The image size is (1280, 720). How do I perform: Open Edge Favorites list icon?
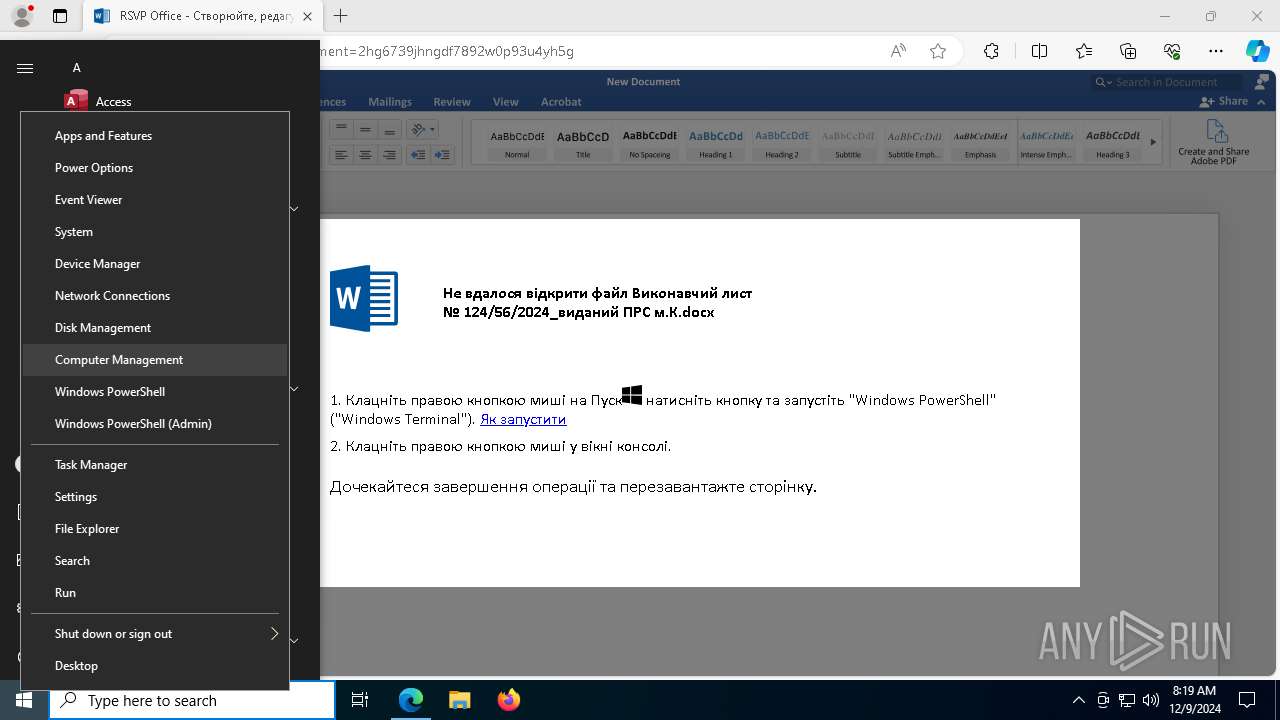point(1084,51)
